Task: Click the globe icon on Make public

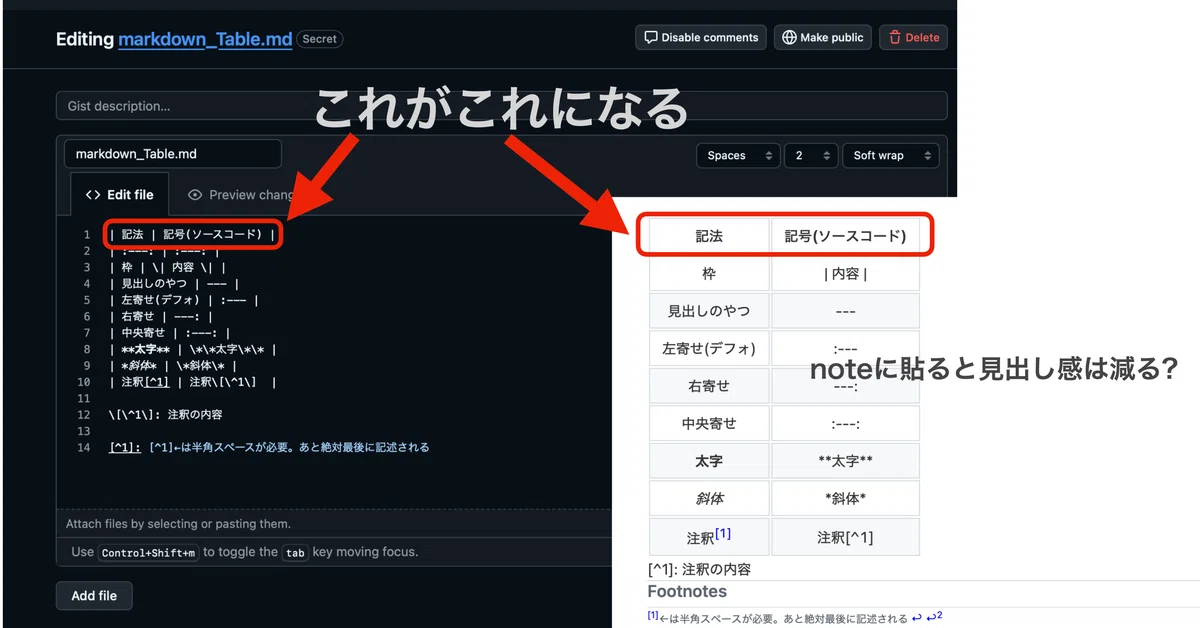Action: 790,38
